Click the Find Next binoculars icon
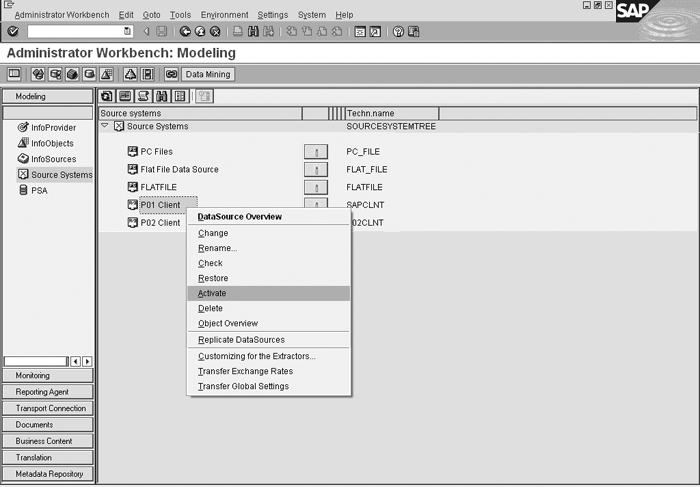Viewport: 700px width, 487px height. tap(268, 31)
